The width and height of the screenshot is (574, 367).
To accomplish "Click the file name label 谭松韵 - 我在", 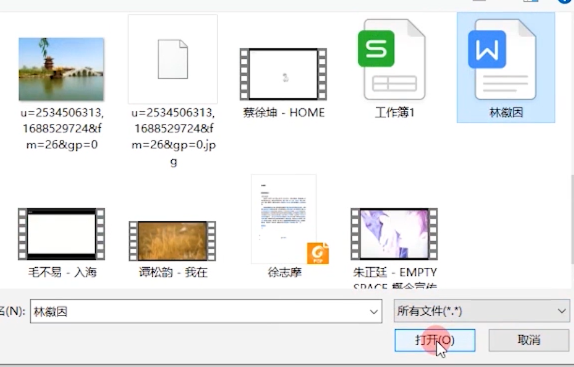I will [173, 273].
